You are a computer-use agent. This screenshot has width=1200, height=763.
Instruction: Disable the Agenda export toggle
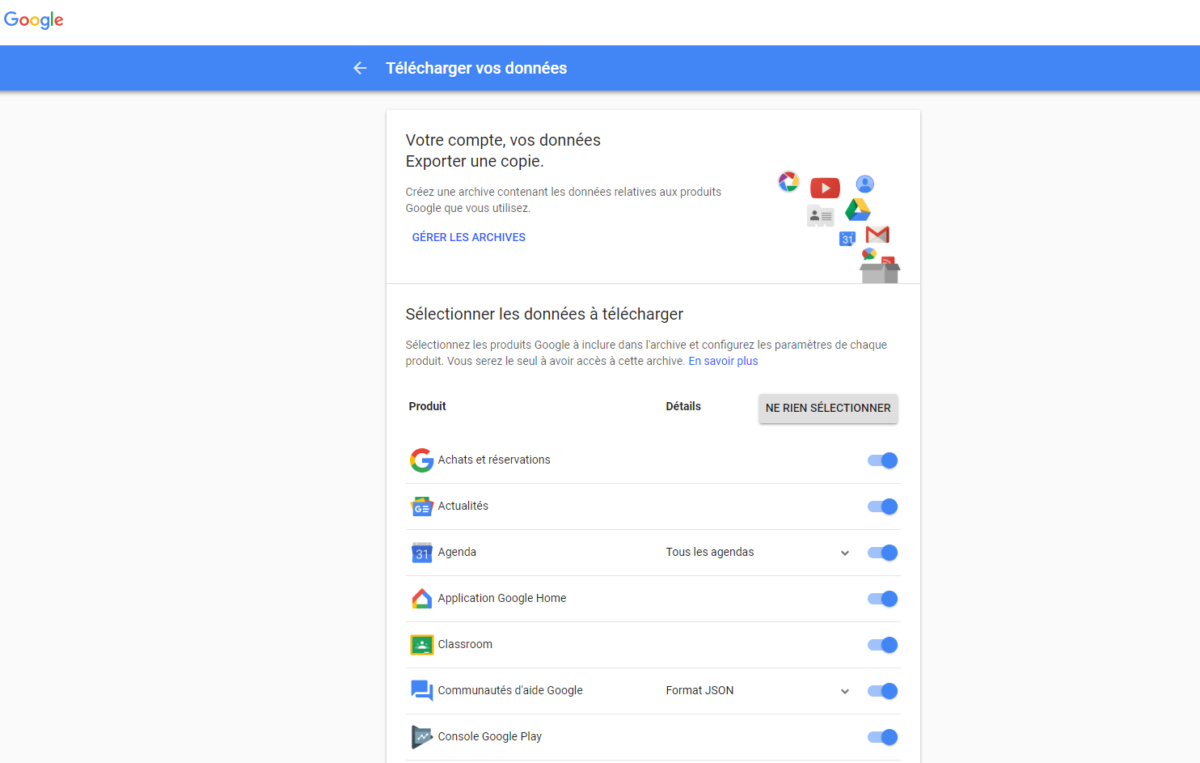tap(882, 552)
